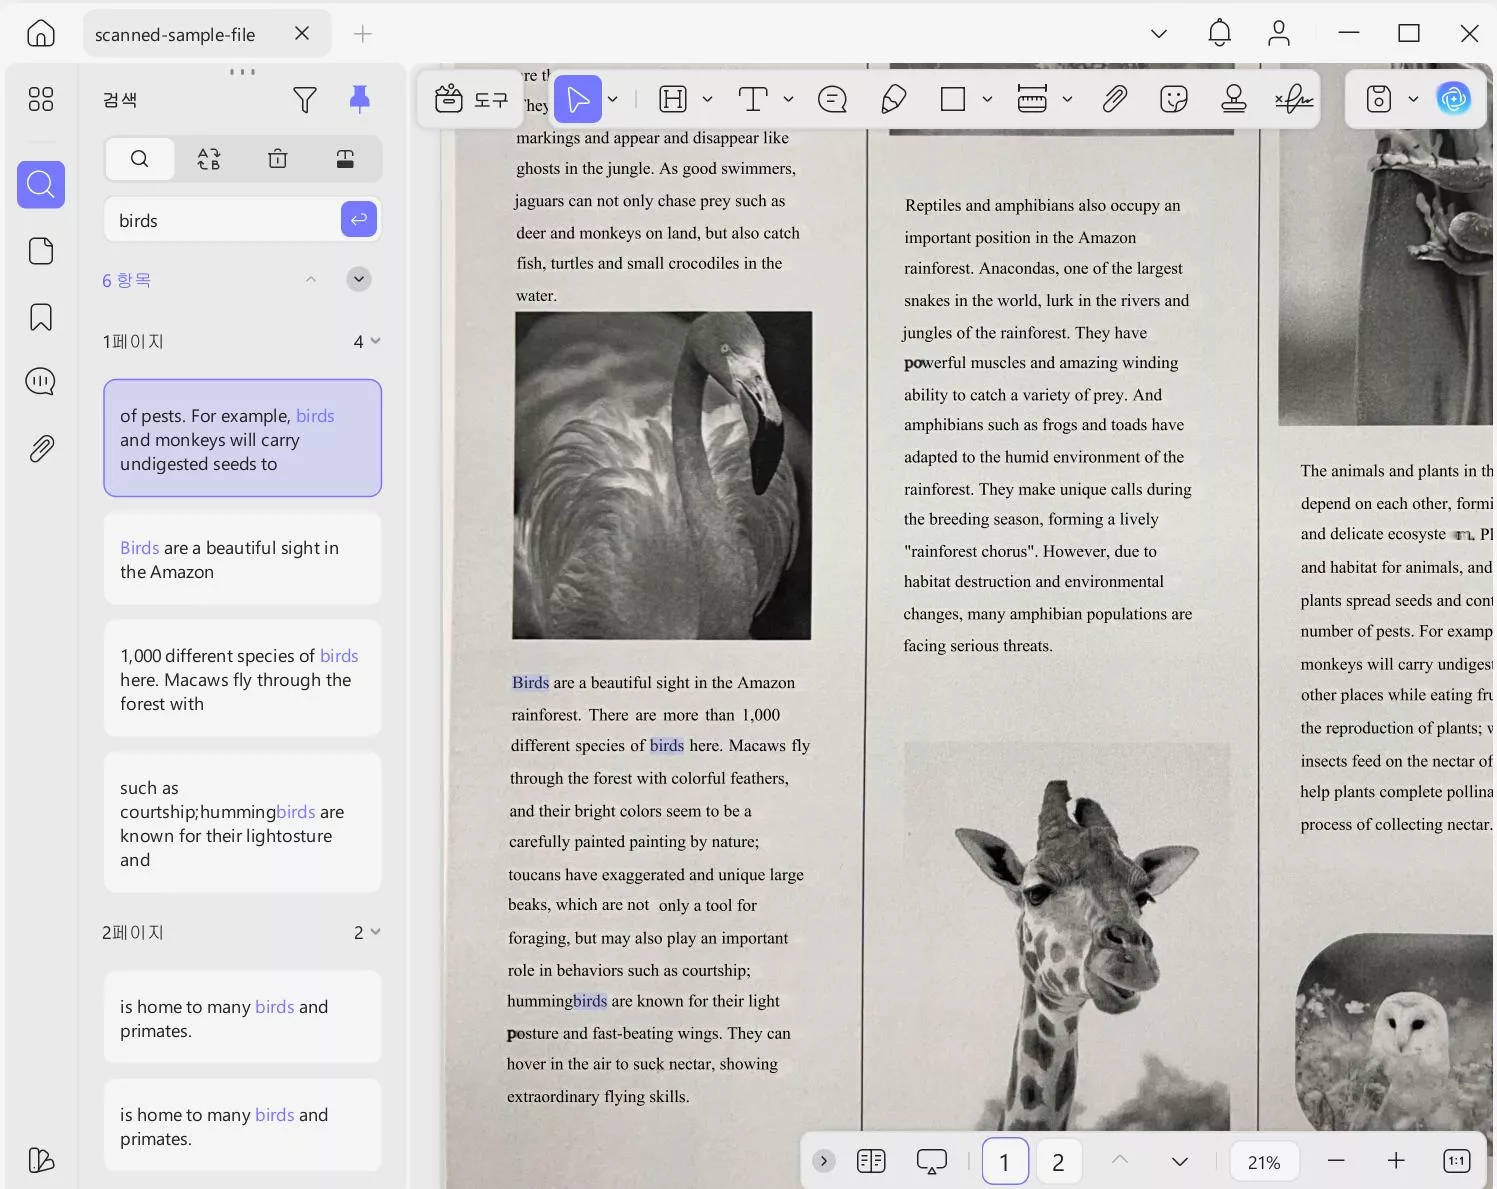Viewport: 1497px width, 1189px height.
Task: Select the magnifier search mode tab
Action: [140, 158]
